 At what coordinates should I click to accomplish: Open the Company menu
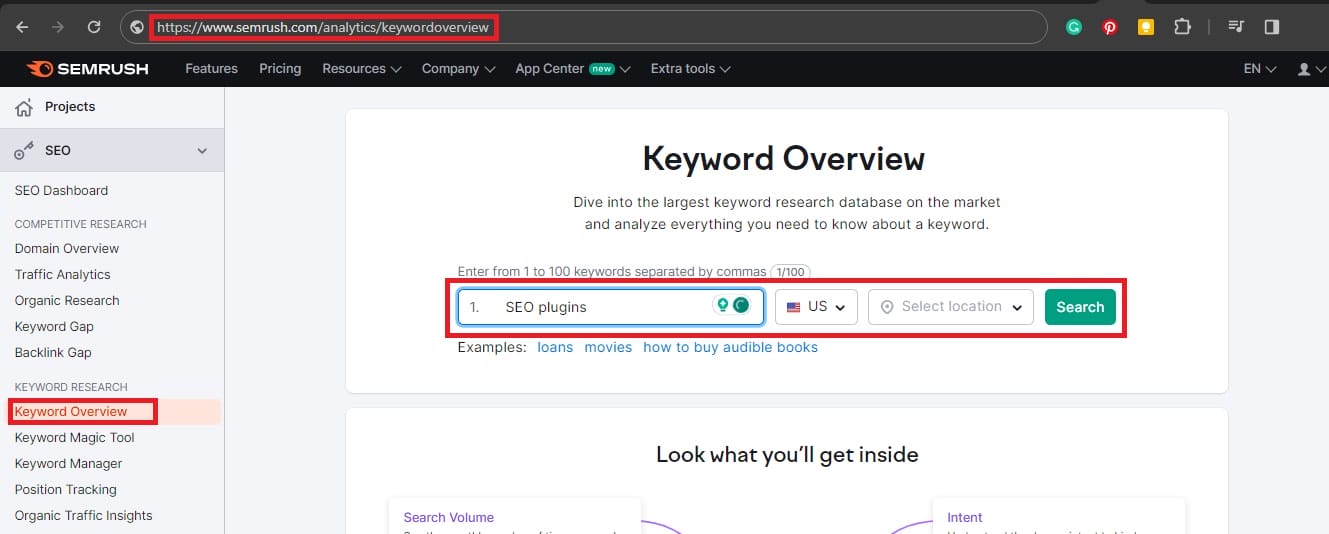(458, 69)
